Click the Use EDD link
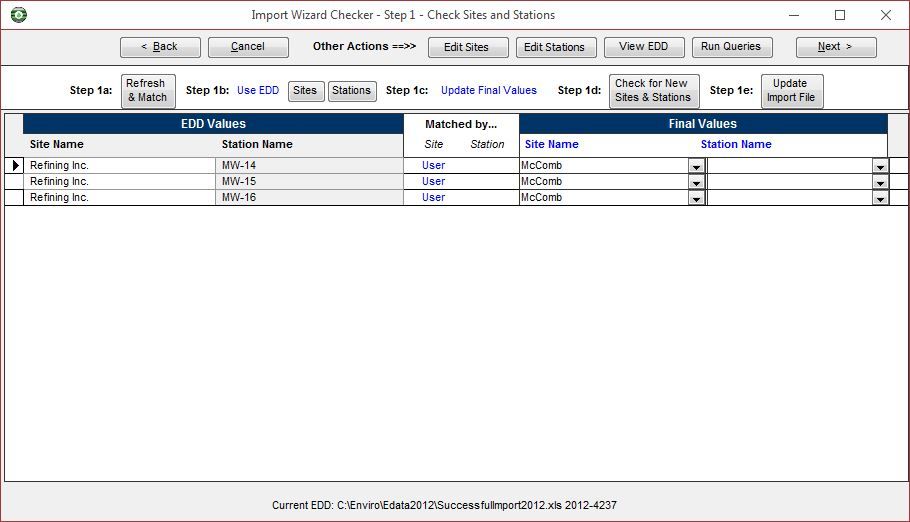 click(x=258, y=91)
